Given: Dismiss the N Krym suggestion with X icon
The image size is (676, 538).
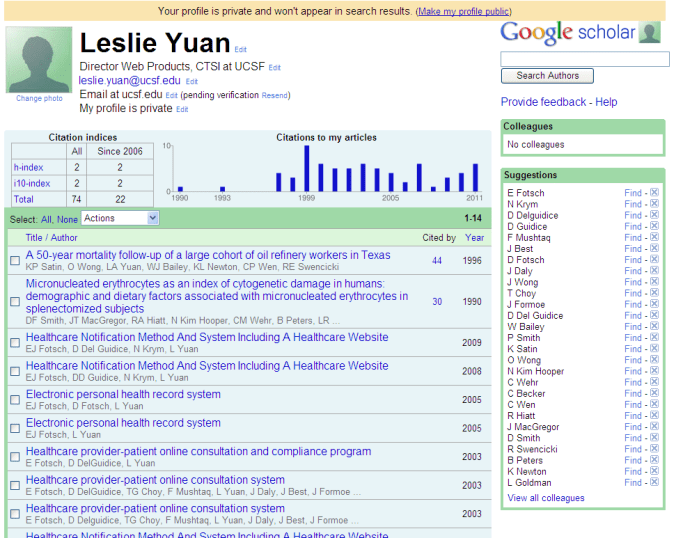Looking at the screenshot, I should 655,204.
